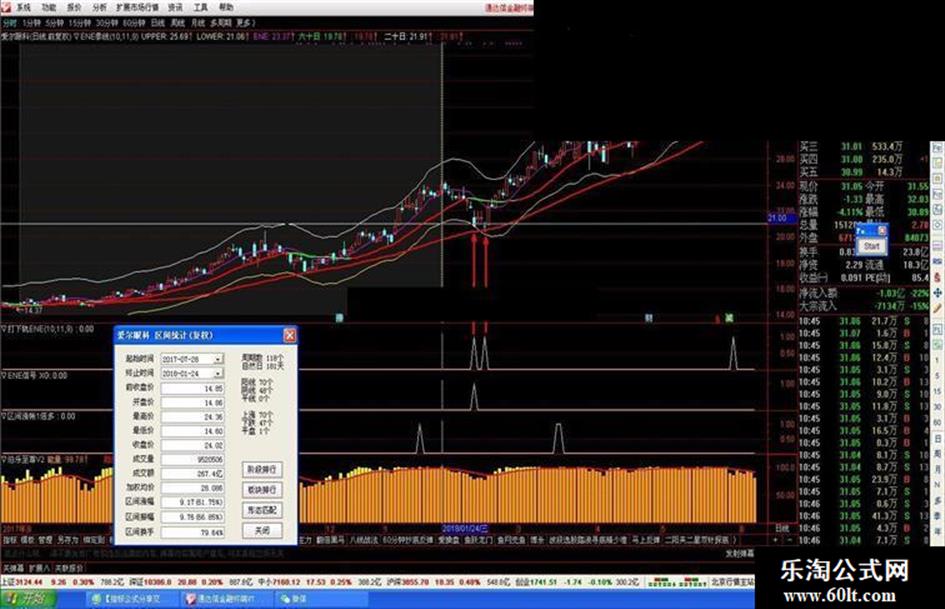
Task: Click the 2018/01/24 date marker on time axis
Action: coord(465,529)
